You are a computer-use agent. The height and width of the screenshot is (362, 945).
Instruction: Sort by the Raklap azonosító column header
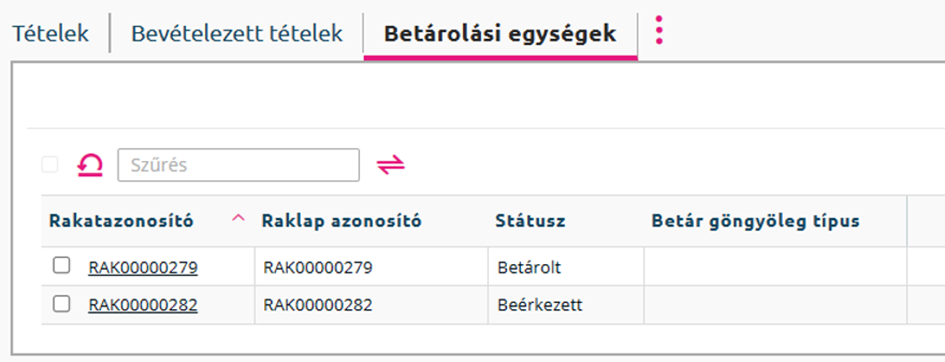pos(342,221)
